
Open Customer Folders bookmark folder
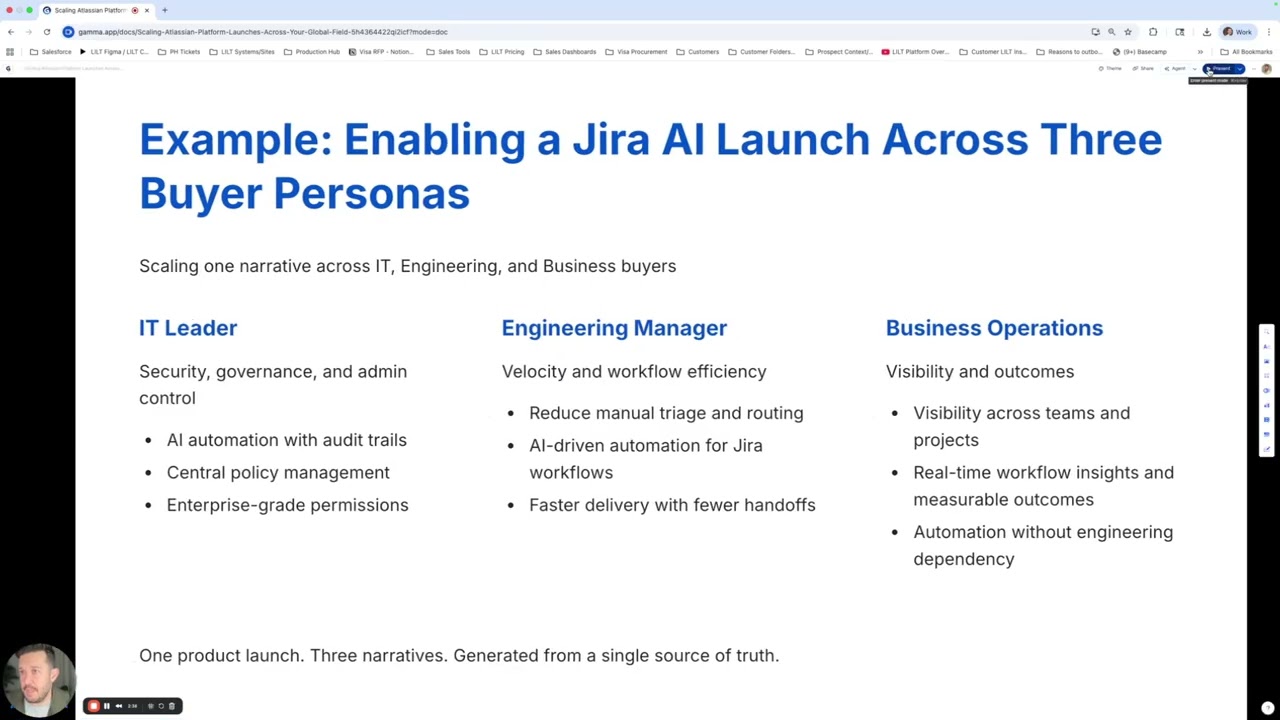(762, 52)
